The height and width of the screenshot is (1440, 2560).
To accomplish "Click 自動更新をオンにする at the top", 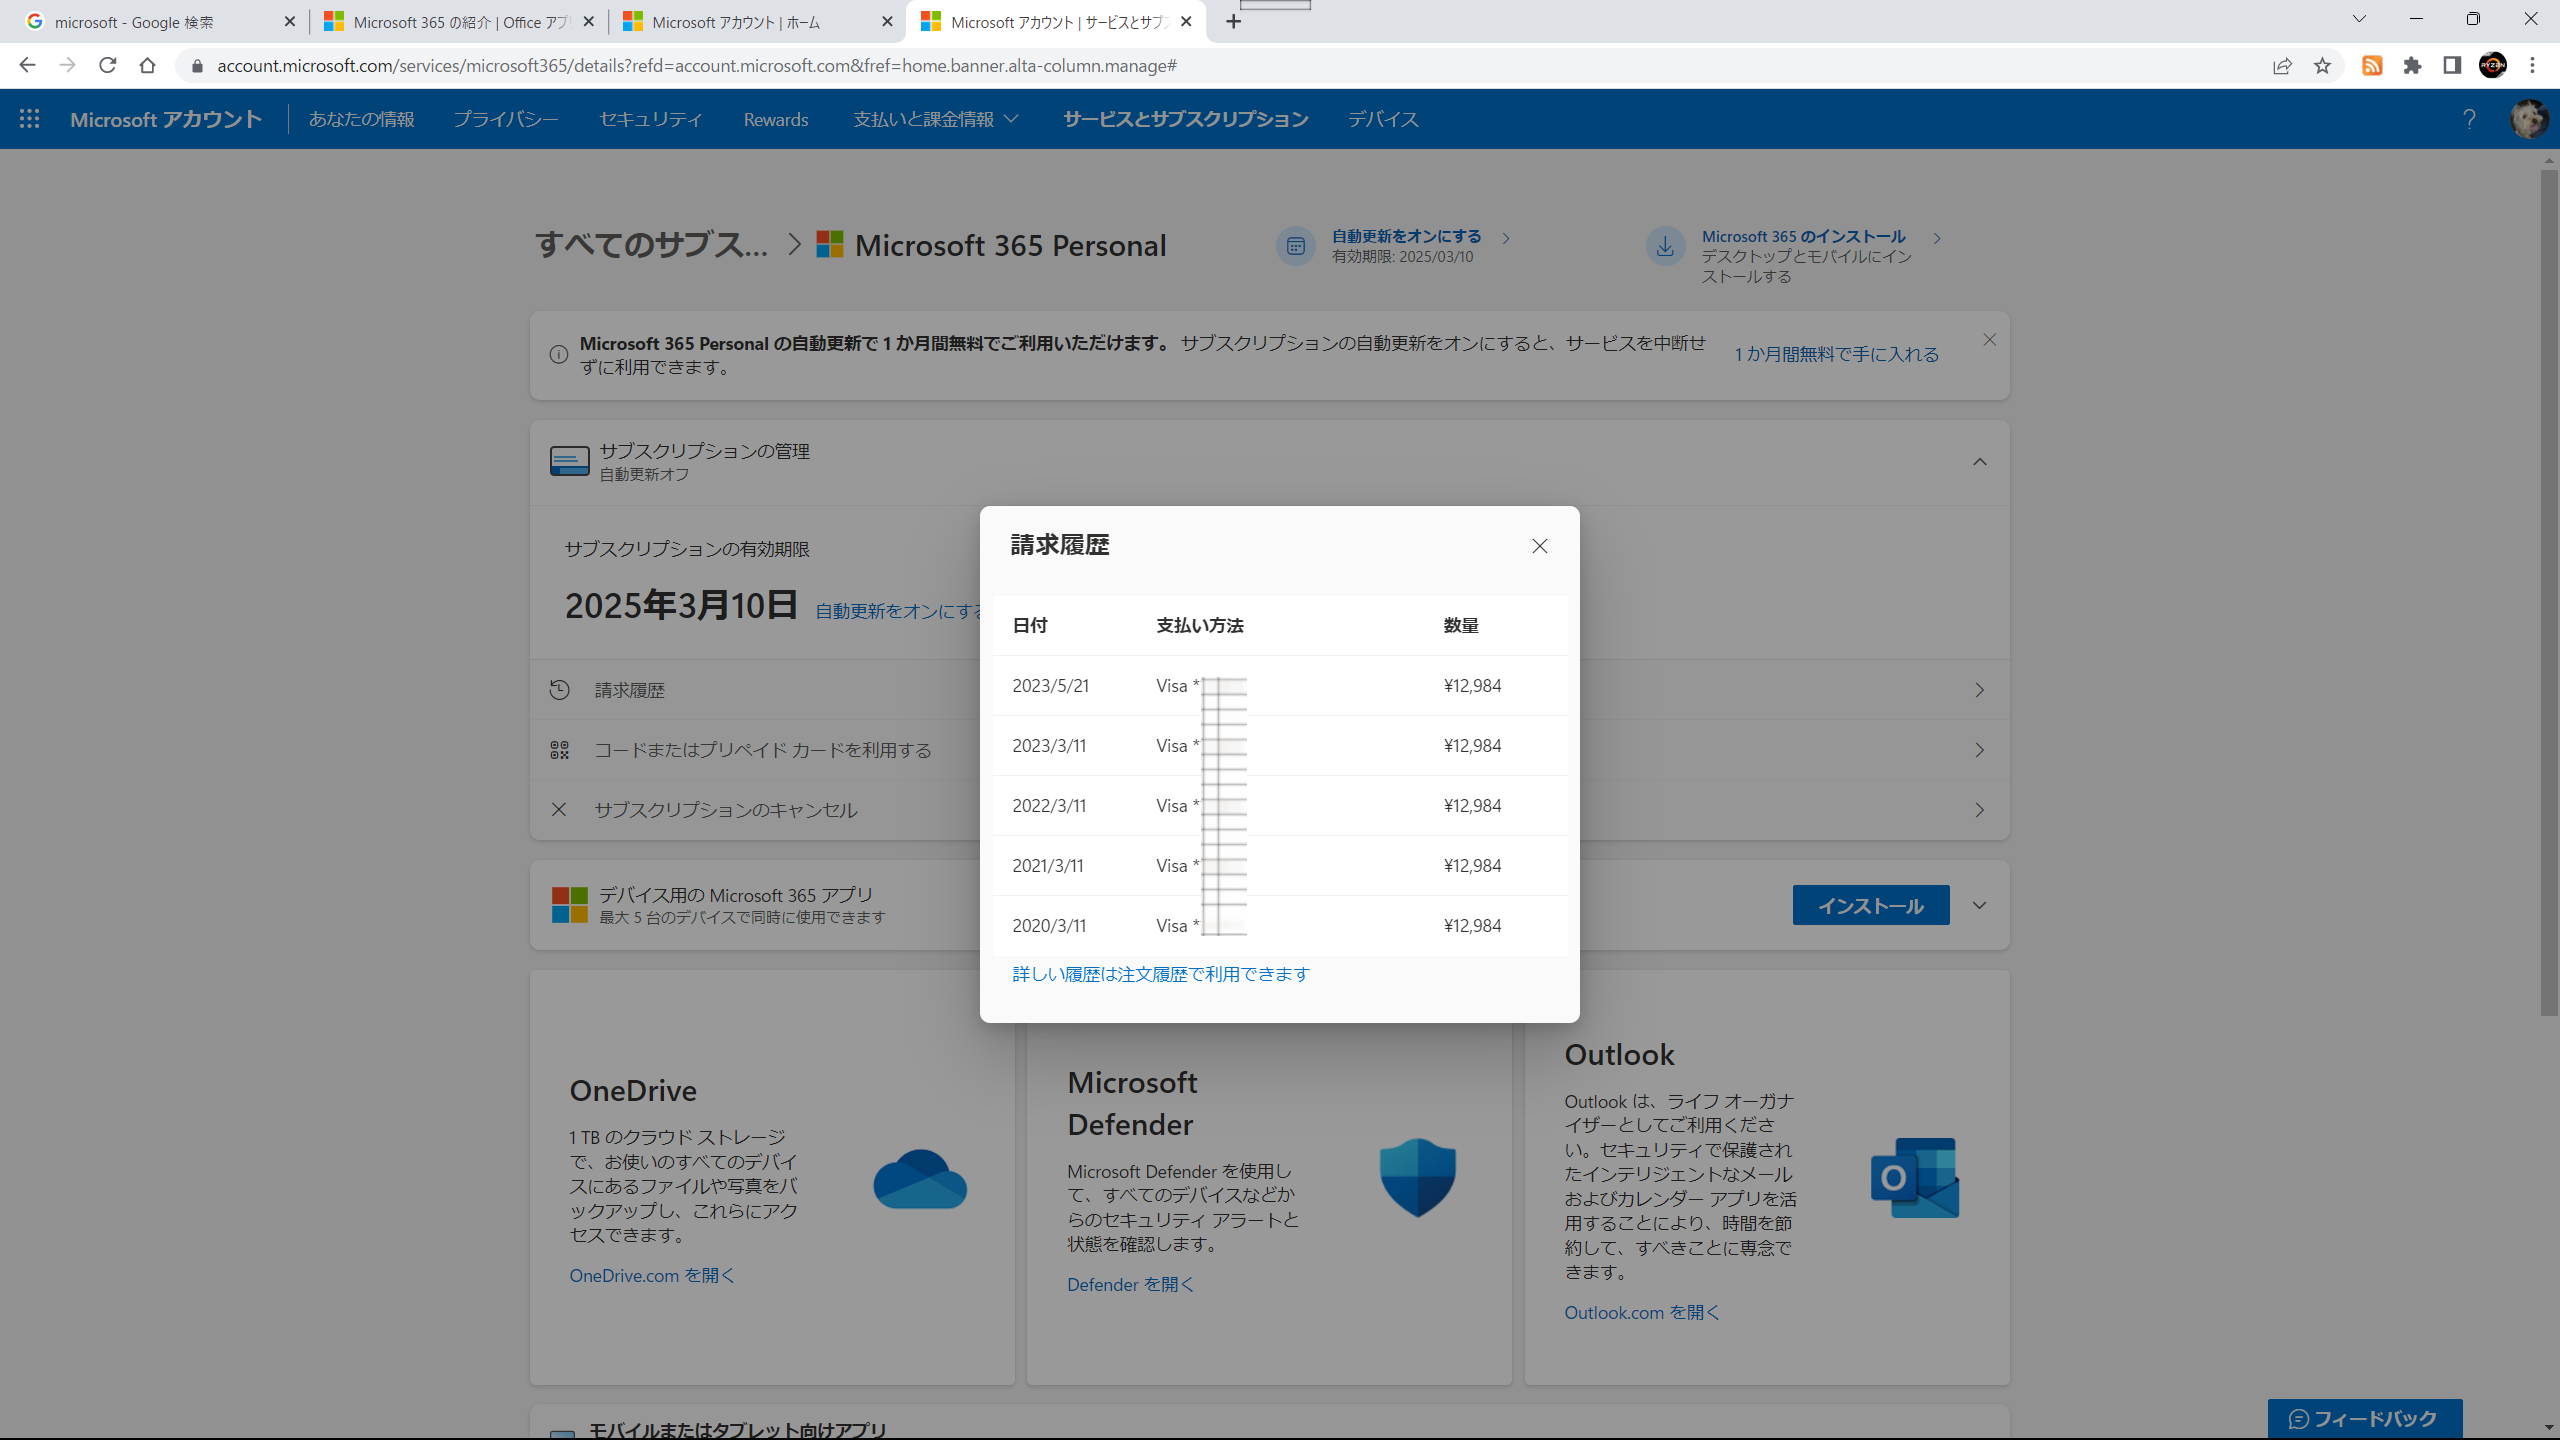I will coord(1406,236).
